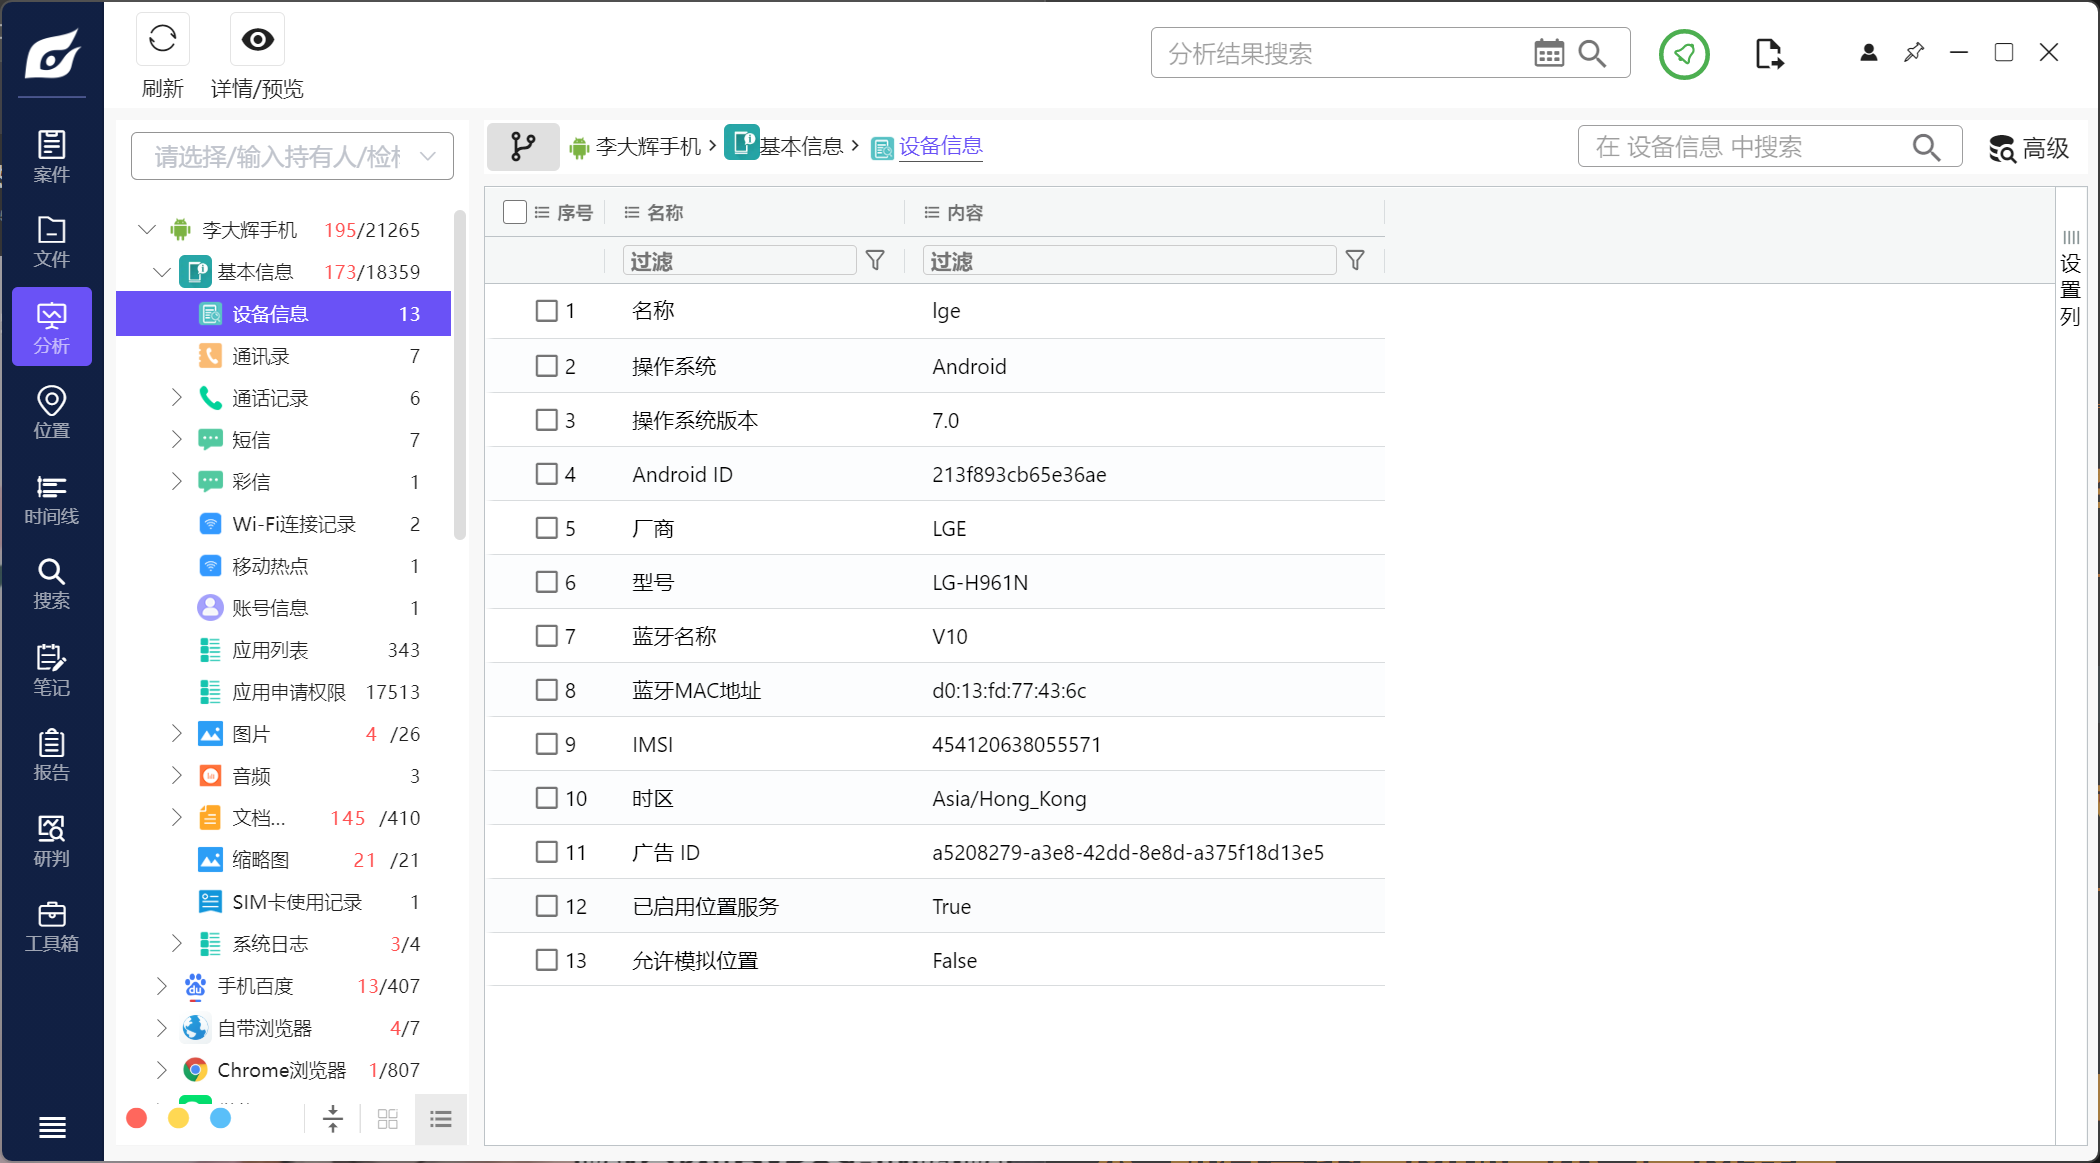Click the export file icon in title bar
This screenshot has width=2100, height=1163.
click(1768, 53)
